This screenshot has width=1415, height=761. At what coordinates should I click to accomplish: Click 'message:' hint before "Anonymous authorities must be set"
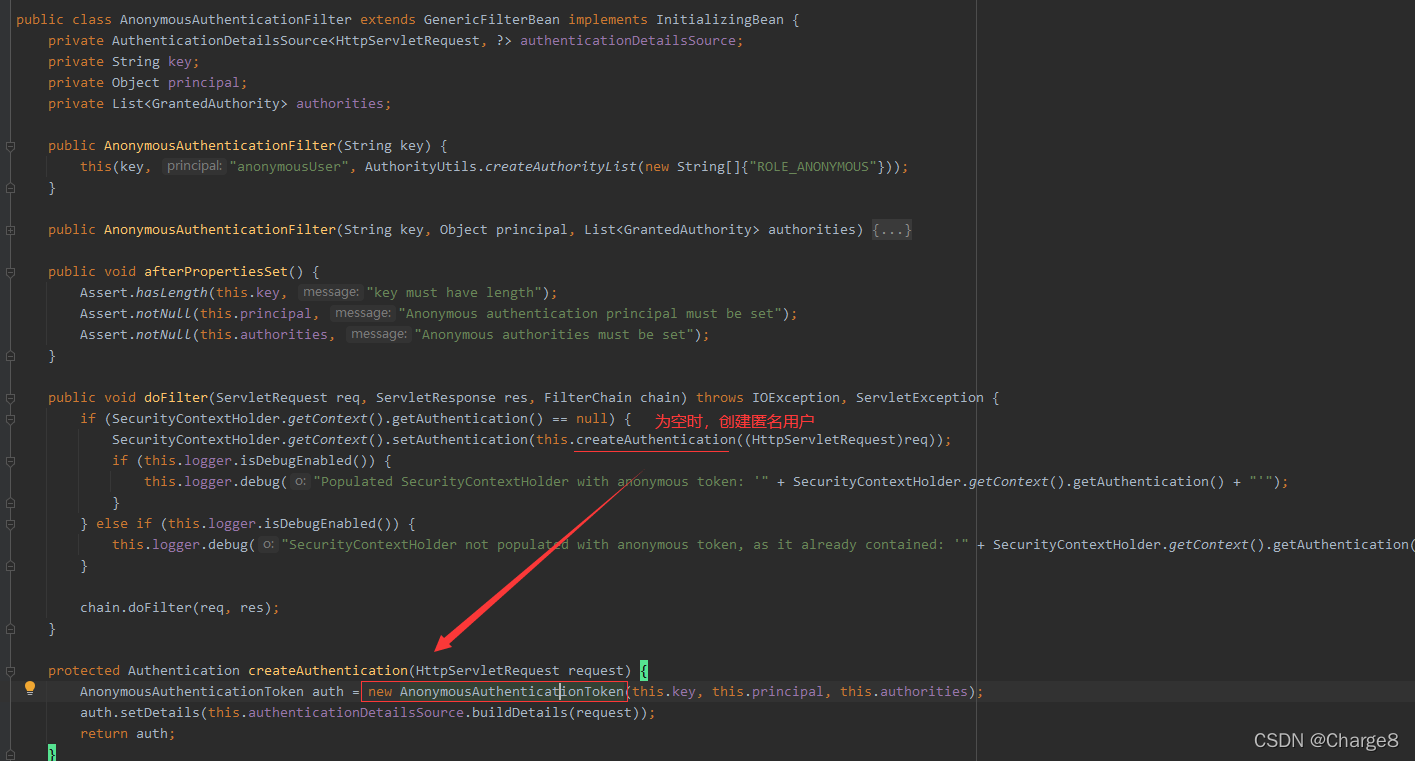[x=379, y=334]
